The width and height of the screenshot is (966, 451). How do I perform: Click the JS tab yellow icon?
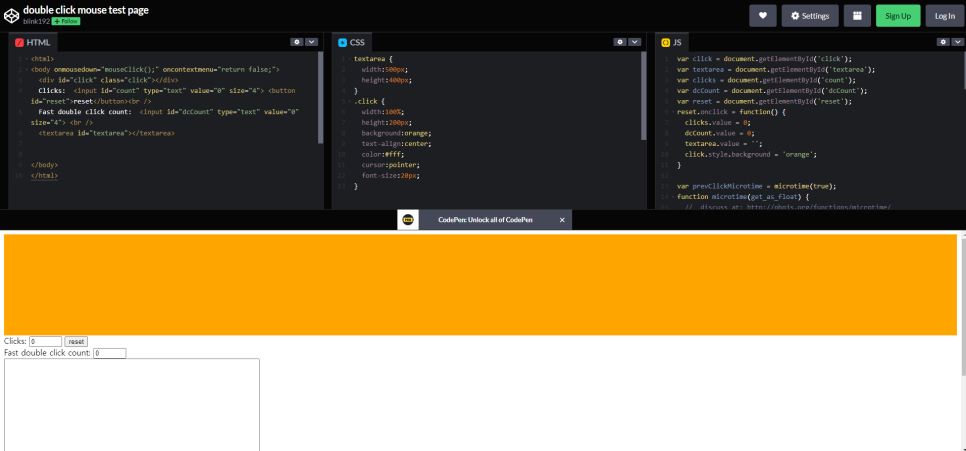(665, 43)
